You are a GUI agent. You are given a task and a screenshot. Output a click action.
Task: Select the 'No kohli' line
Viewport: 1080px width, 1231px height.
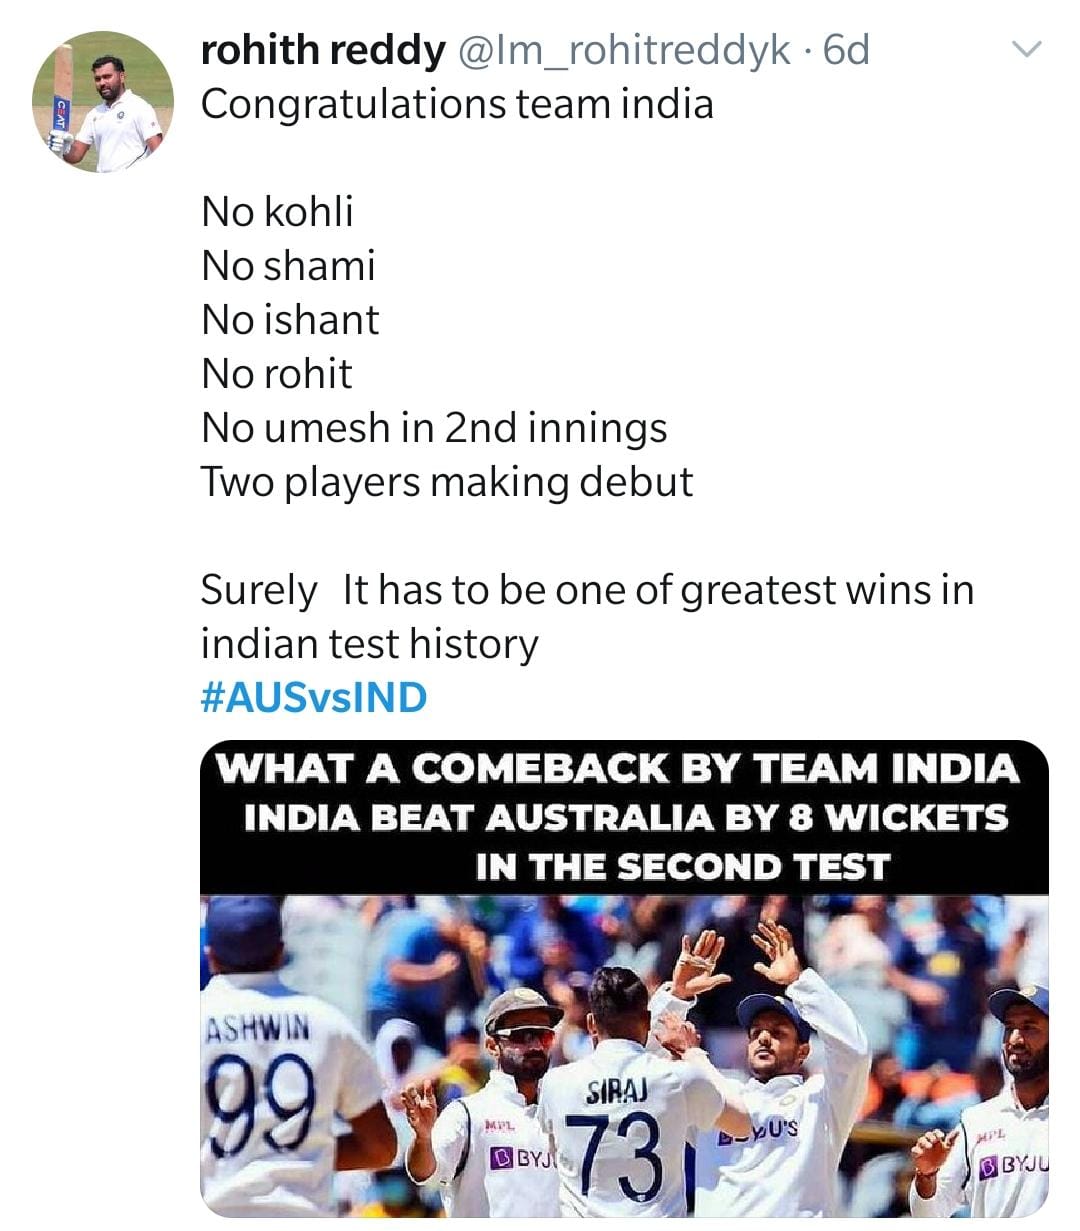point(277,212)
